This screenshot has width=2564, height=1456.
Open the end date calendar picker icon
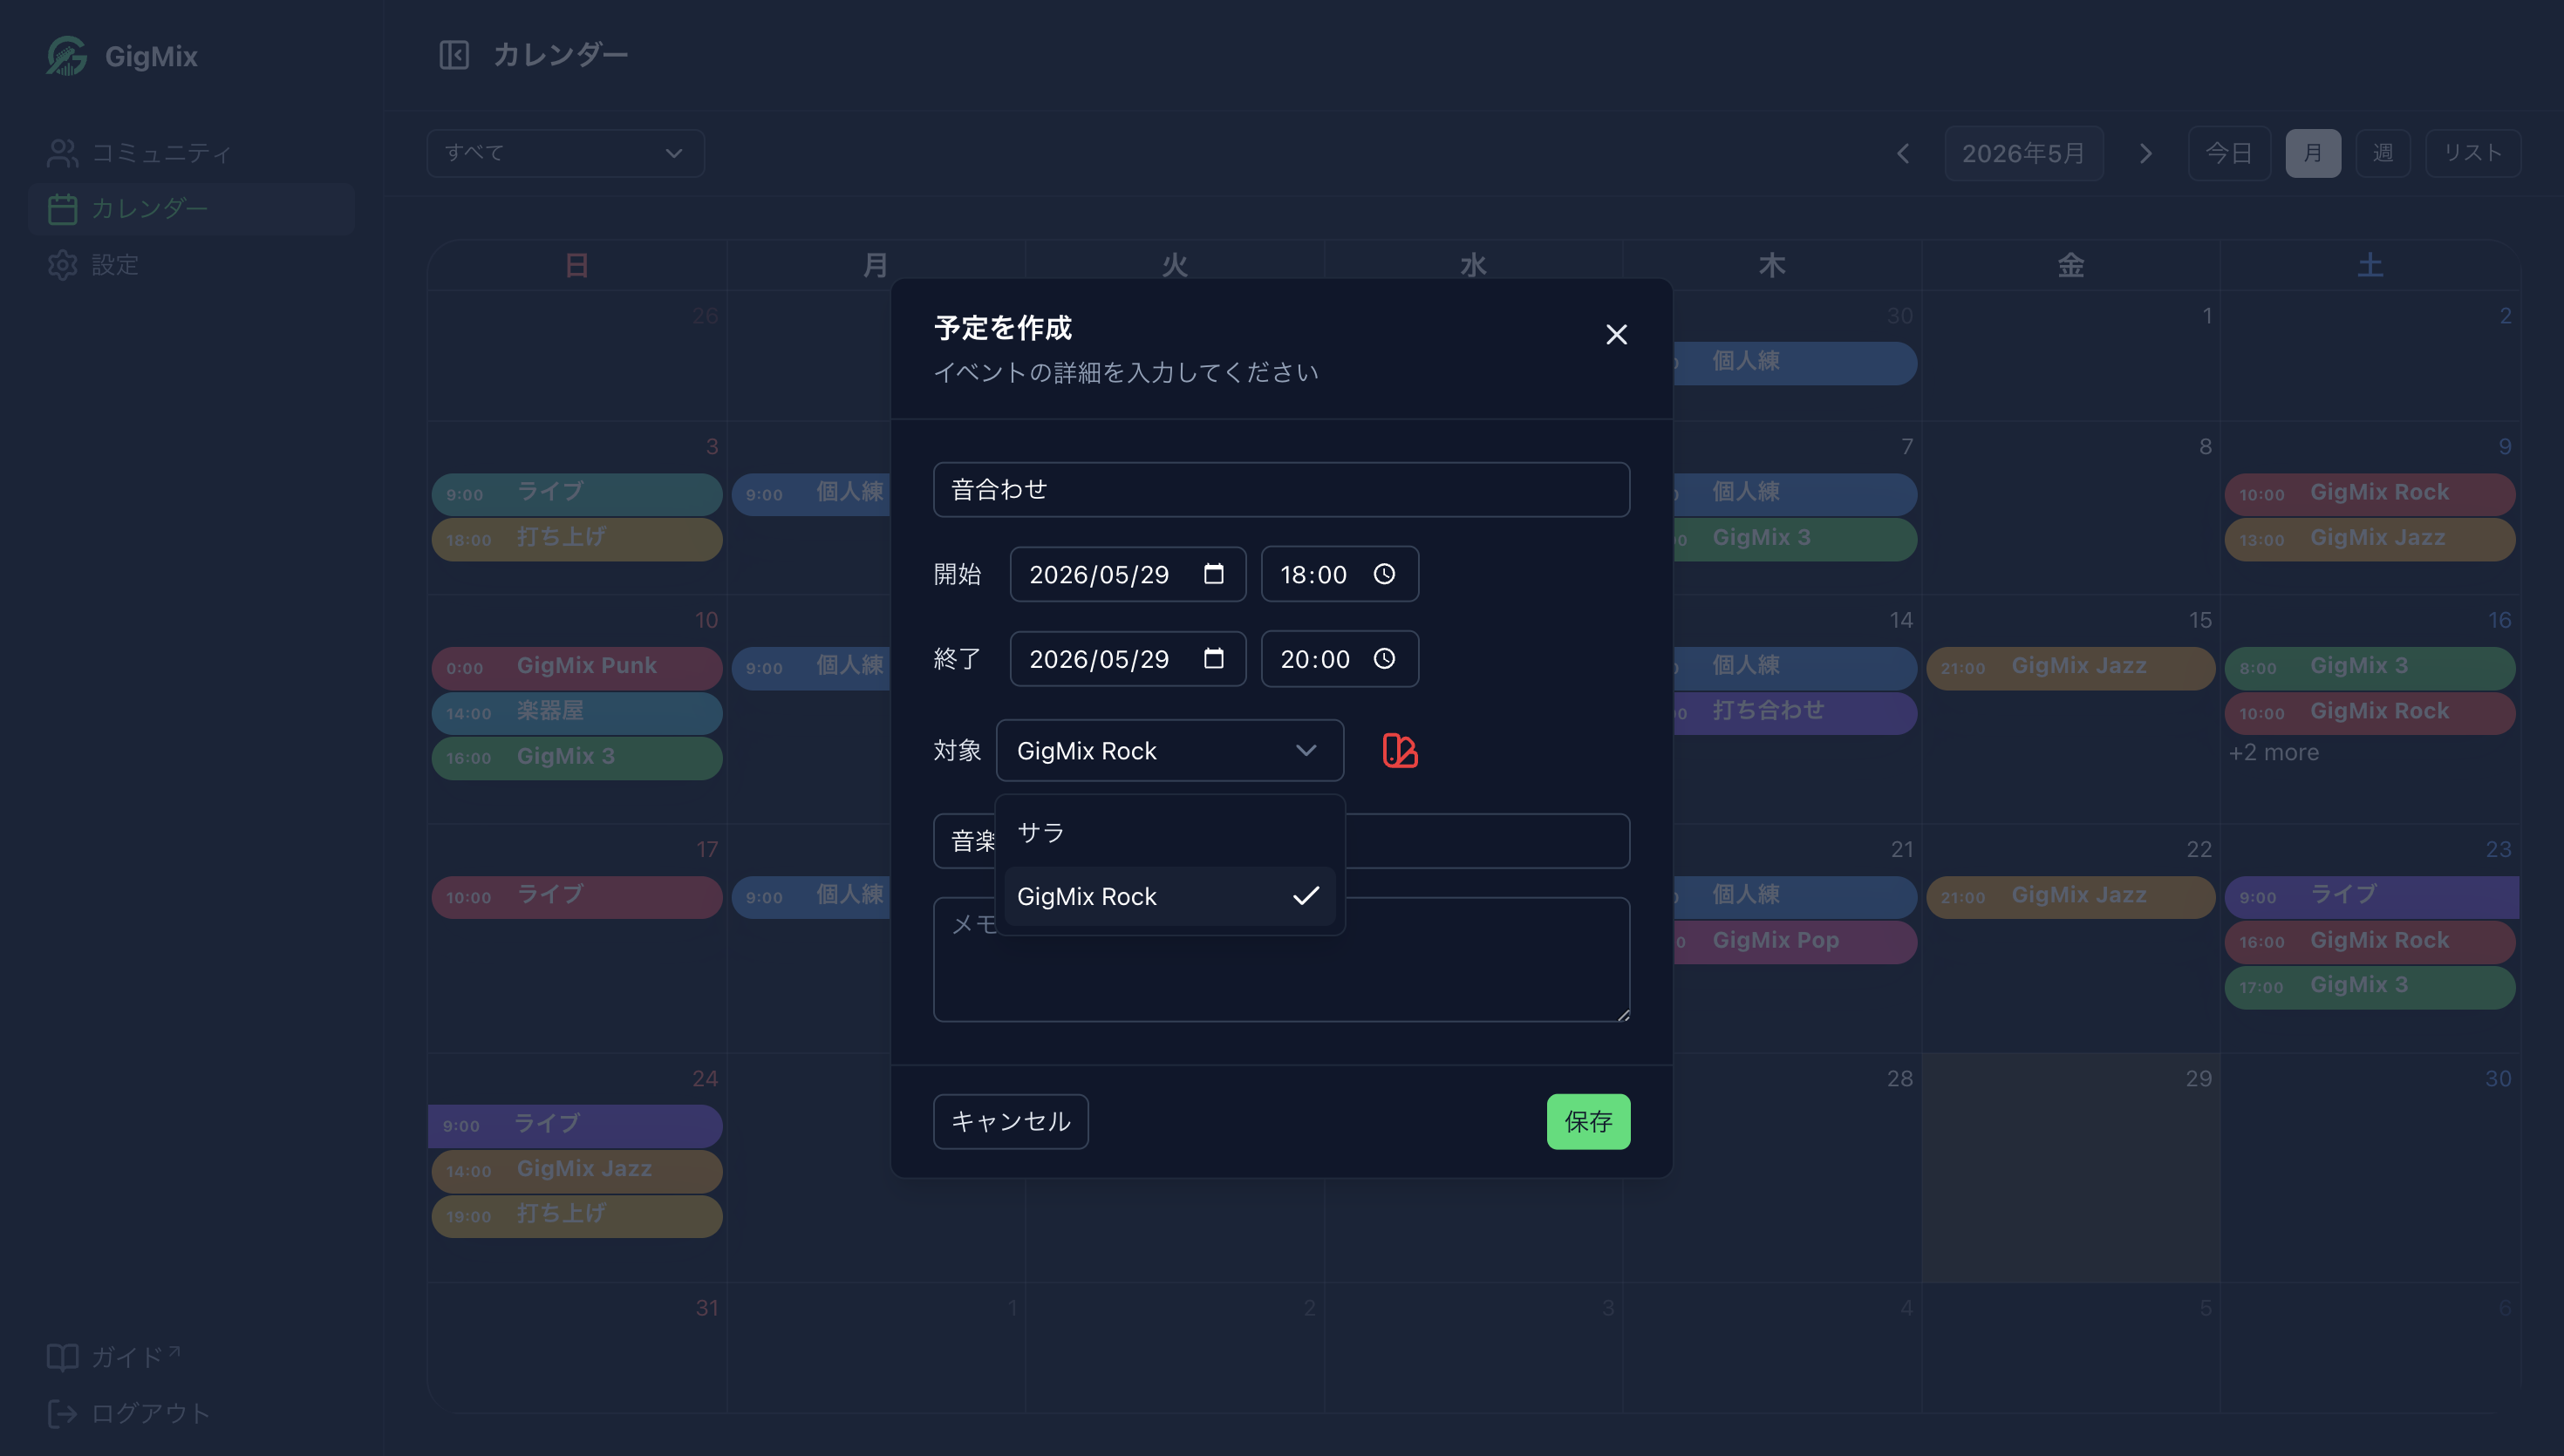point(1213,658)
